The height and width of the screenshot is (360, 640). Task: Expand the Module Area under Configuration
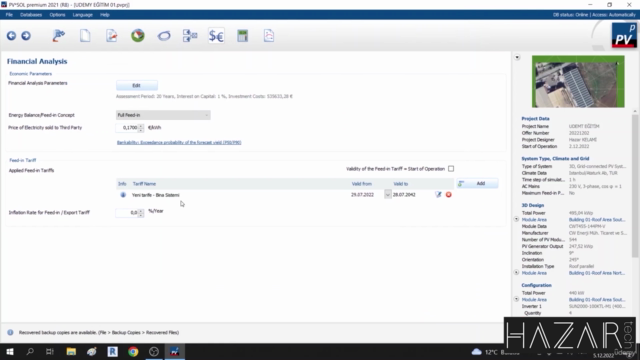[x=516, y=299]
